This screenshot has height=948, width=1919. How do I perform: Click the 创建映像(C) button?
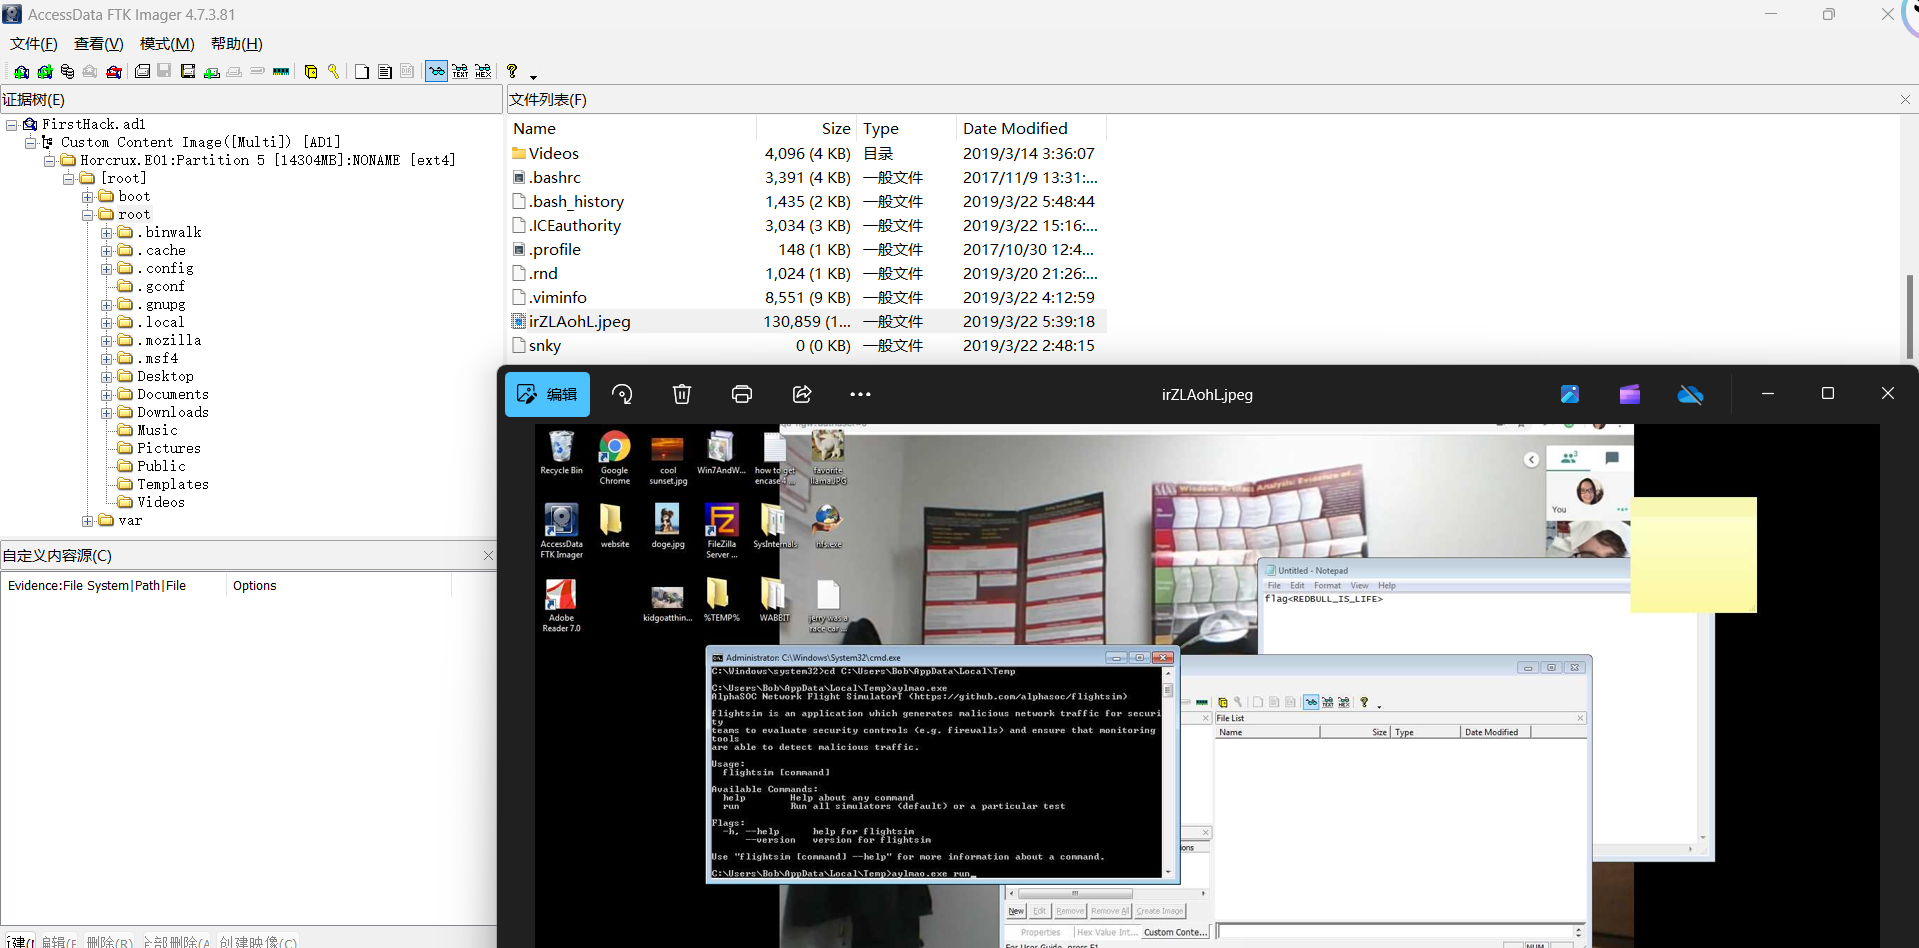[258, 942]
